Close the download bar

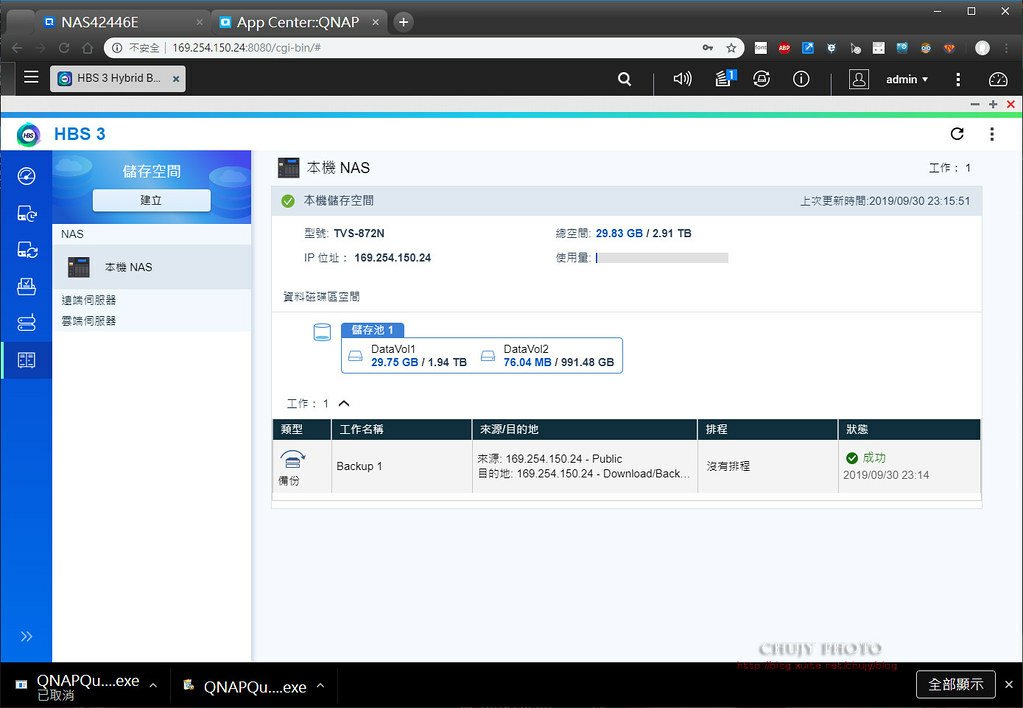(x=1009, y=684)
